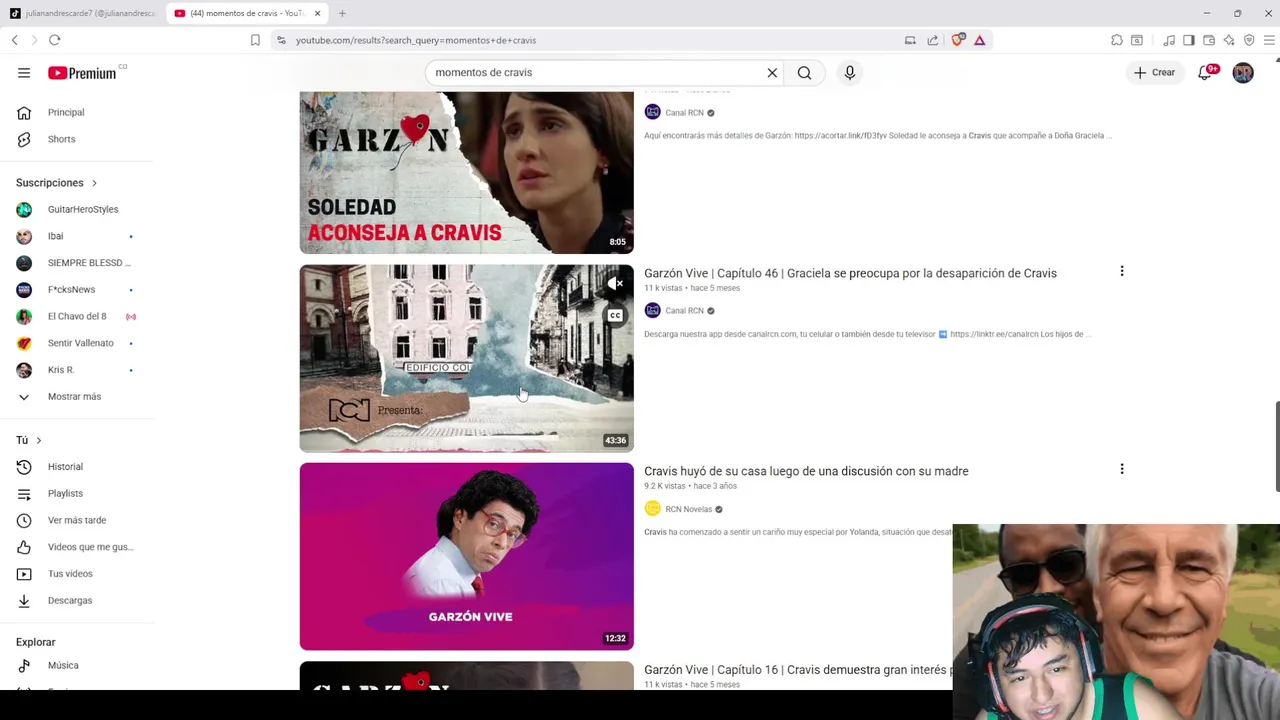The image size is (1280, 720).
Task: Bookmark this page with bookmark icon
Action: pyautogui.click(x=255, y=40)
